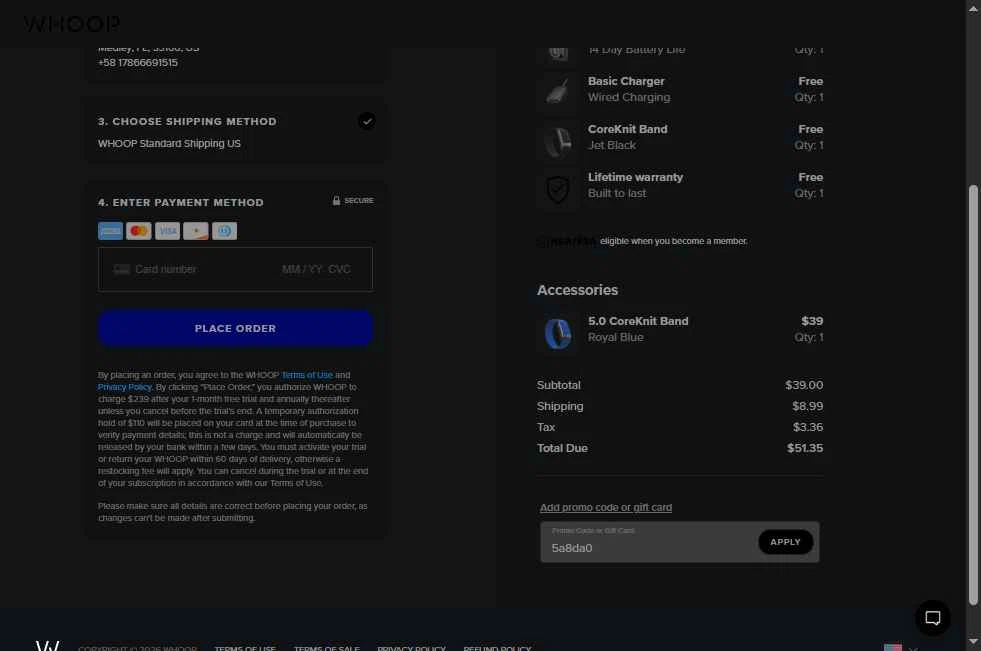This screenshot has height=651, width=981.
Task: Open footer REFUND POLICY link
Action: click(x=497, y=648)
